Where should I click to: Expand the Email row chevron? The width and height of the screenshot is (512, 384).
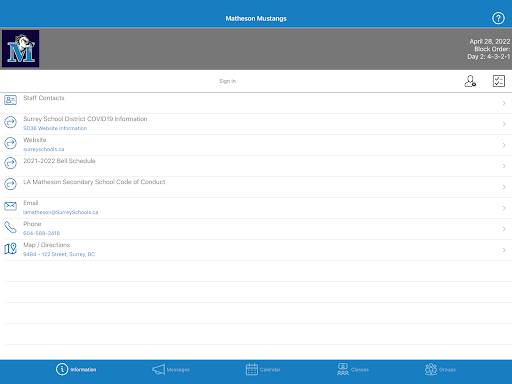[x=504, y=208]
